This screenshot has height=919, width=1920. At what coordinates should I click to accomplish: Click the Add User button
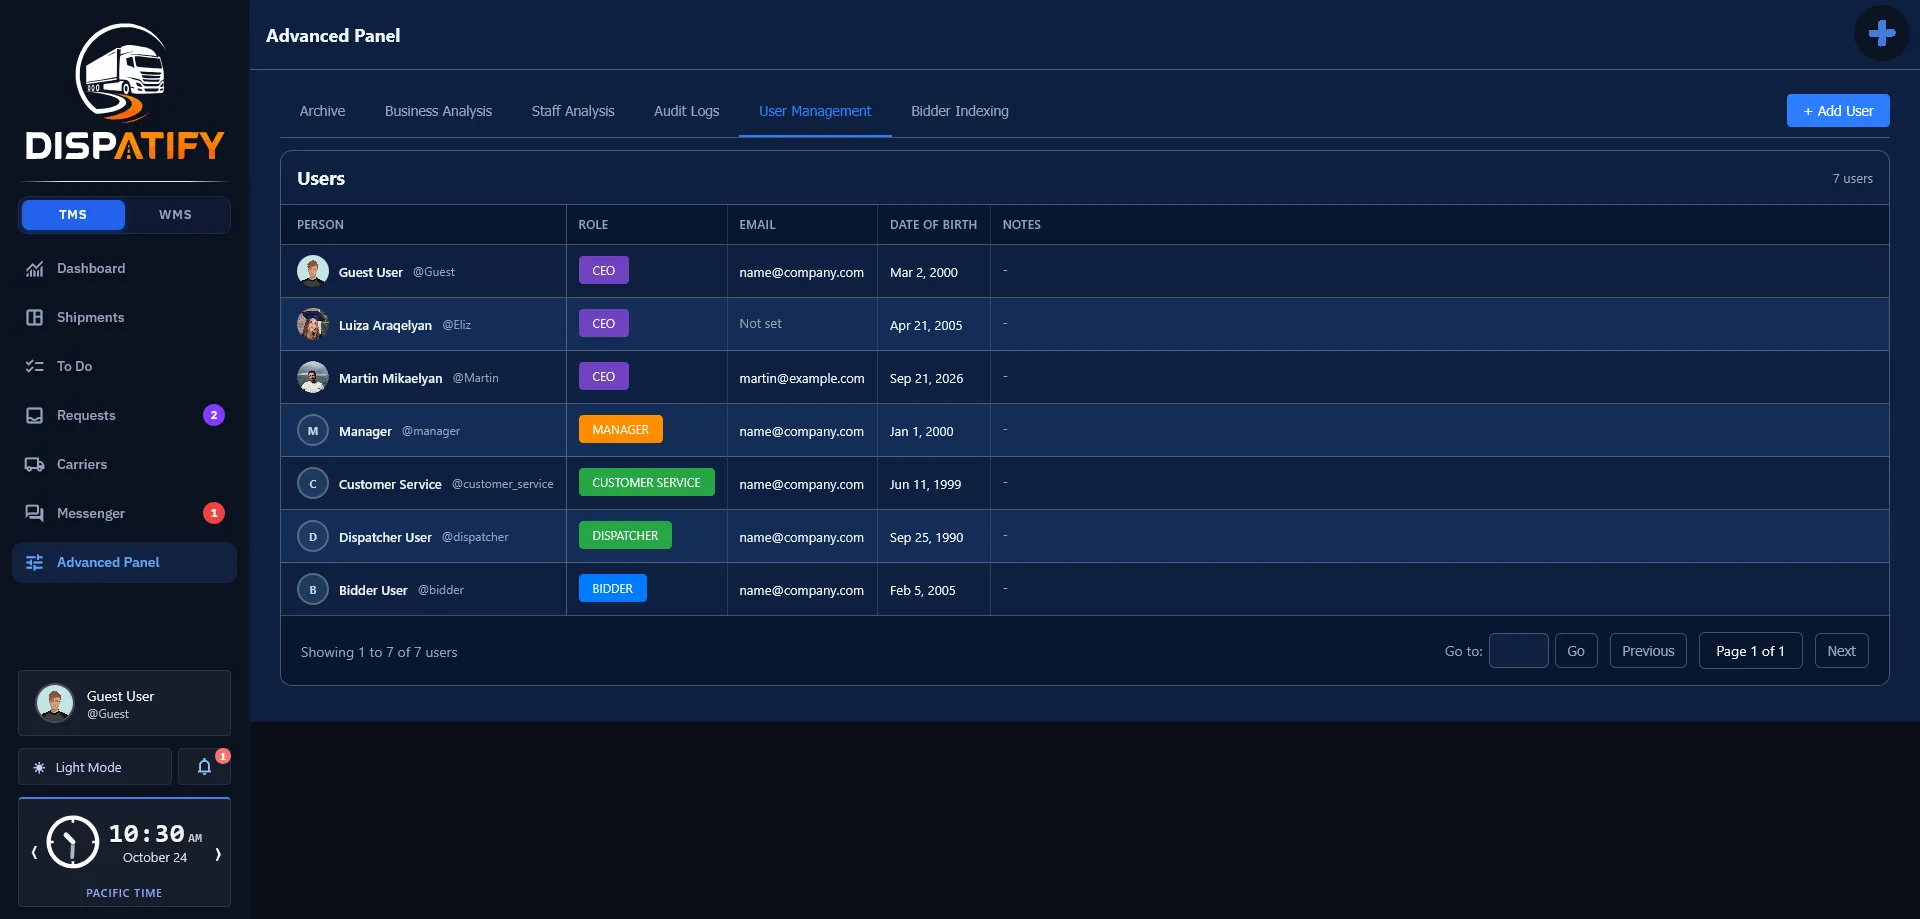point(1838,111)
